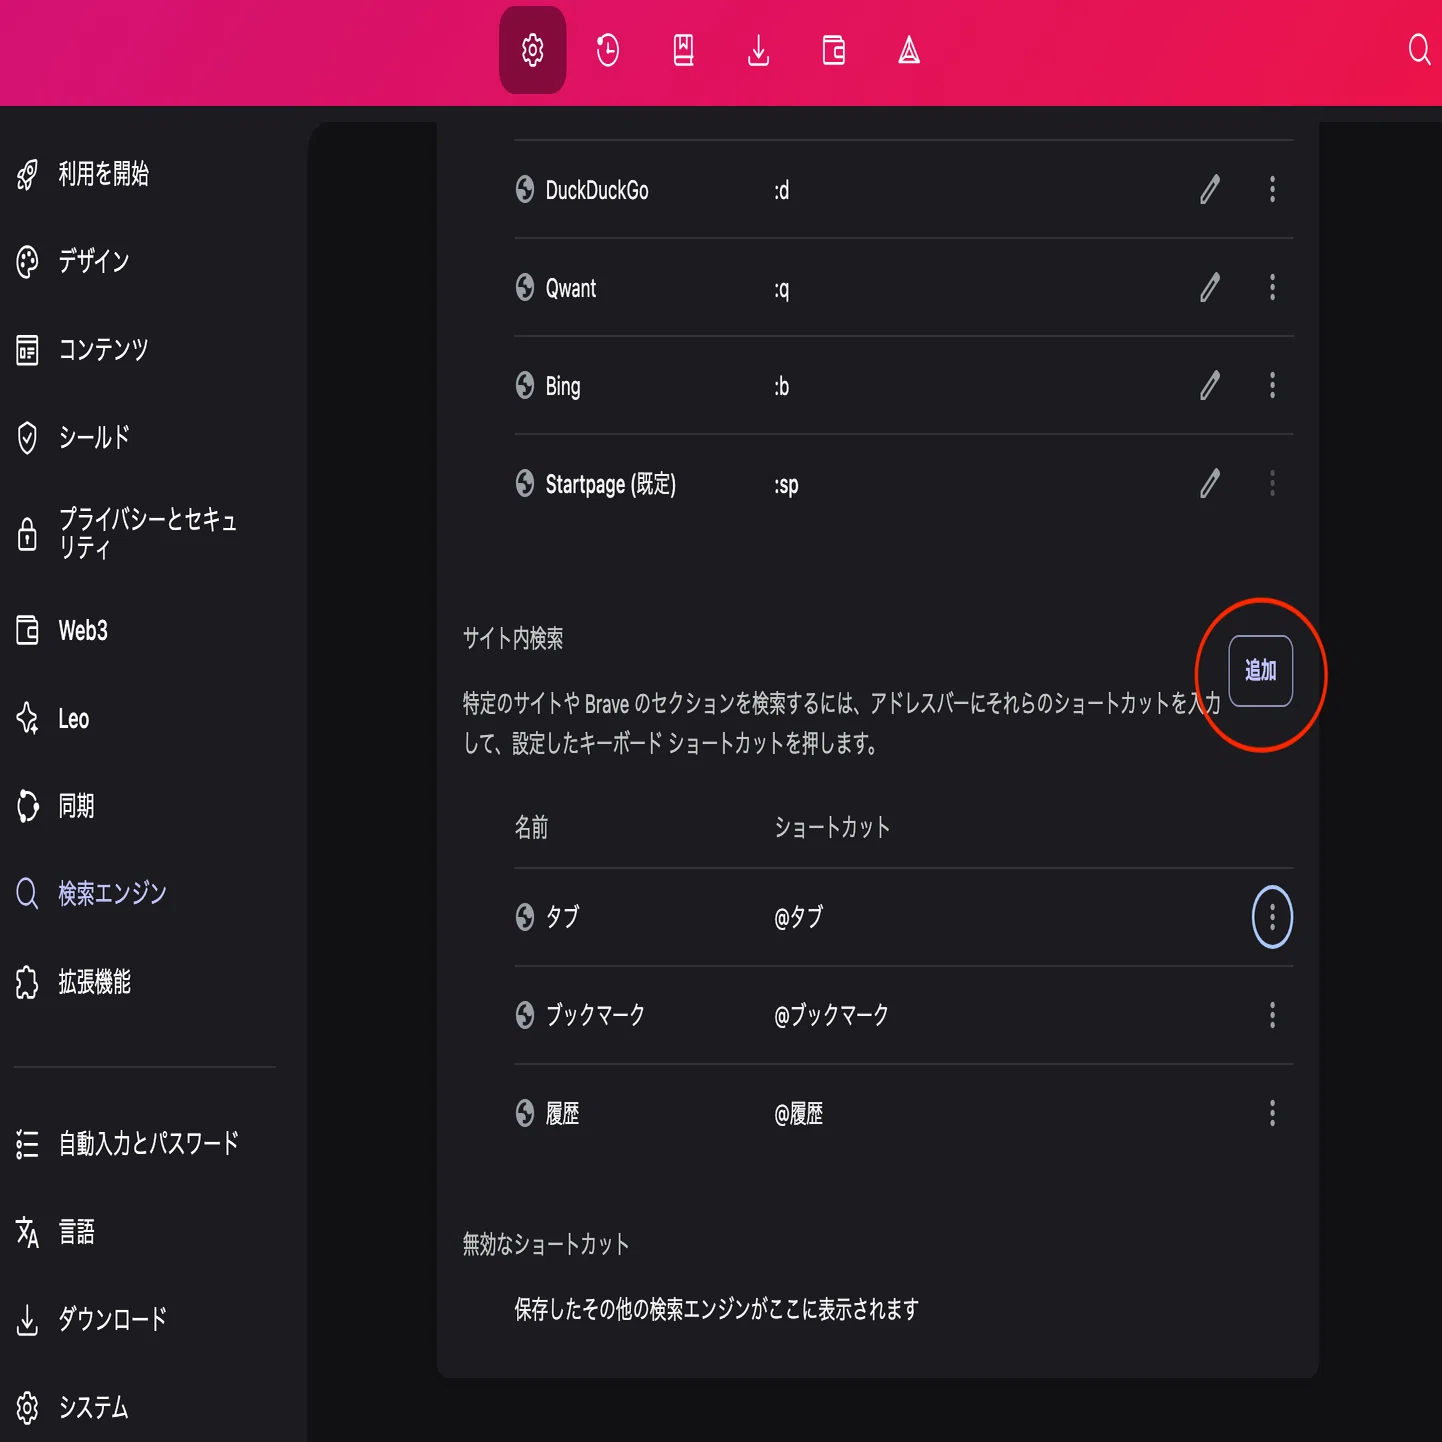
Task: Open the 拡張機能 settings section
Action: pos(74,982)
